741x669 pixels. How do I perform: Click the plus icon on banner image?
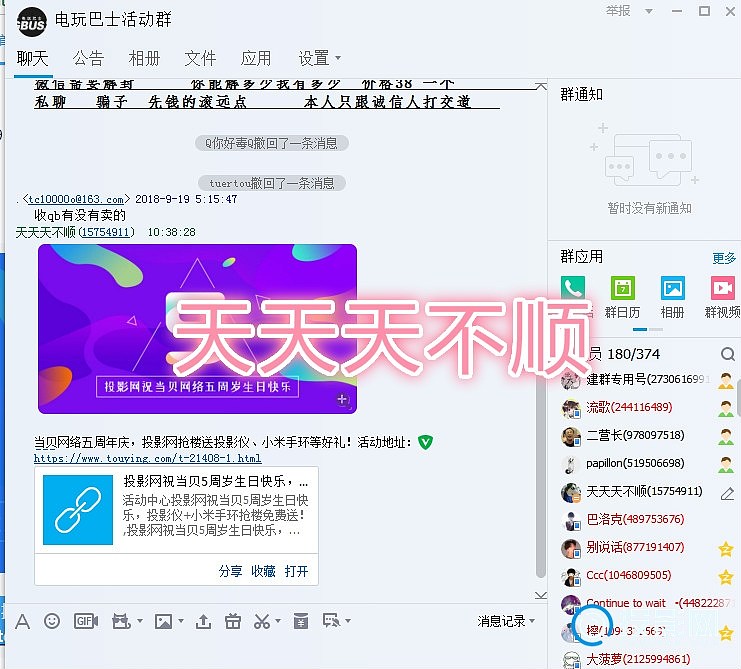click(342, 400)
